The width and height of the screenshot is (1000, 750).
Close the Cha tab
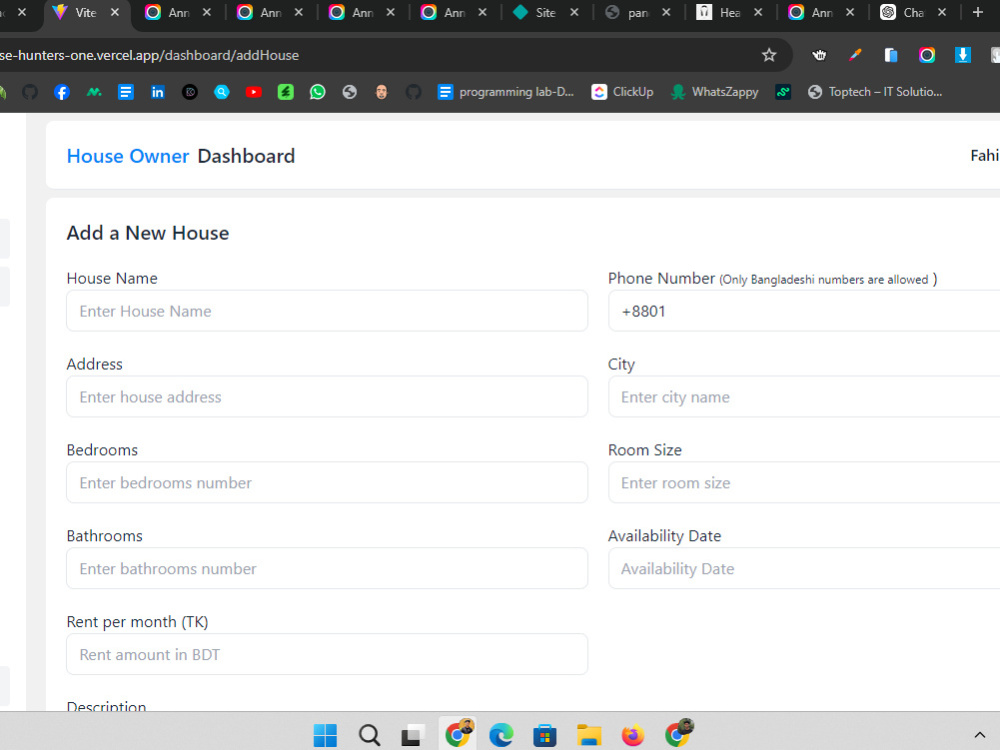[x=941, y=12]
